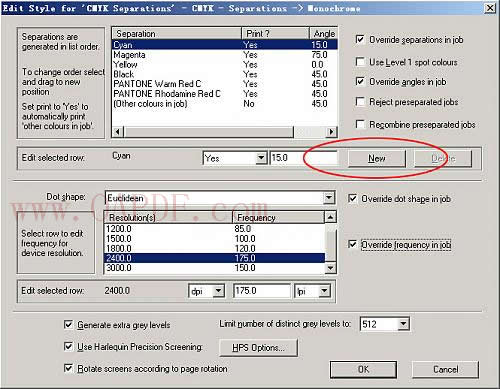Viewport: 500px width, 389px height.
Task: Close the Edit Style dialog window
Action: [490, 8]
